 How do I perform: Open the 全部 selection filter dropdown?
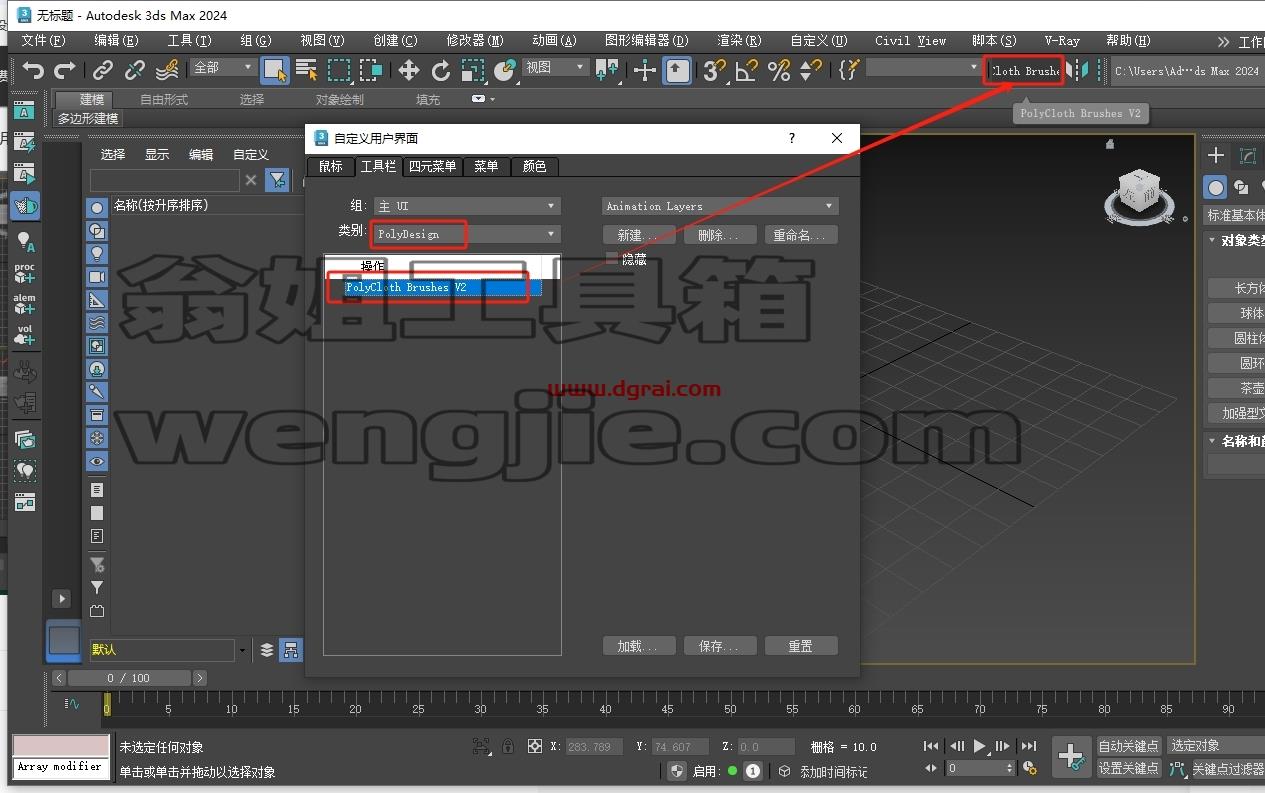point(224,67)
